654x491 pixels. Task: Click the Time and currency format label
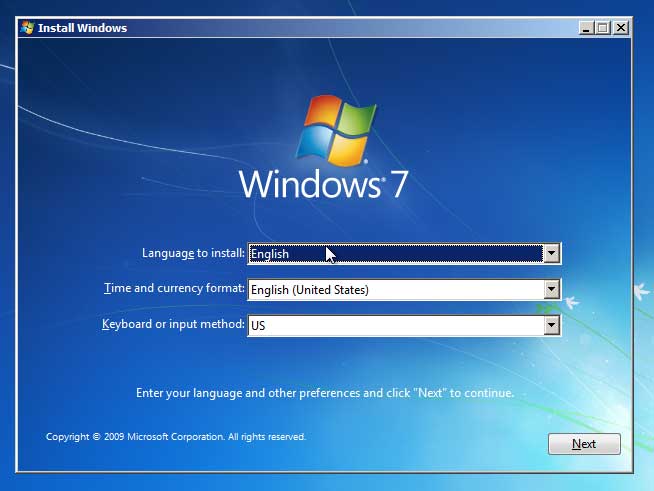point(174,288)
